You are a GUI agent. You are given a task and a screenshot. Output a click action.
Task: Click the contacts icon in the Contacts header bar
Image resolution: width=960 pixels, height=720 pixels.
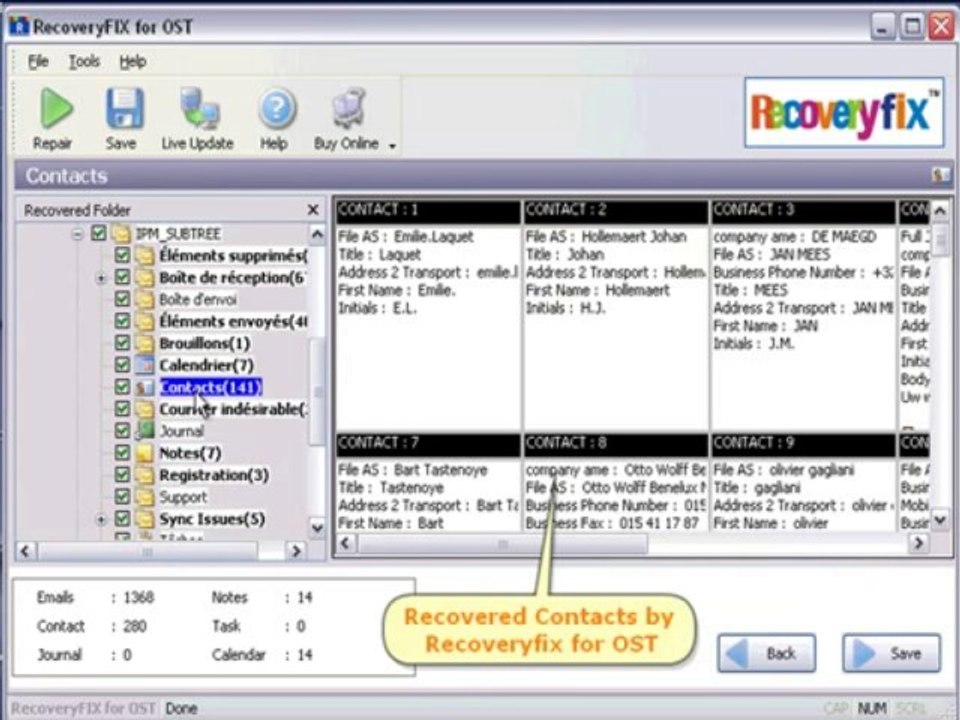pos(940,176)
